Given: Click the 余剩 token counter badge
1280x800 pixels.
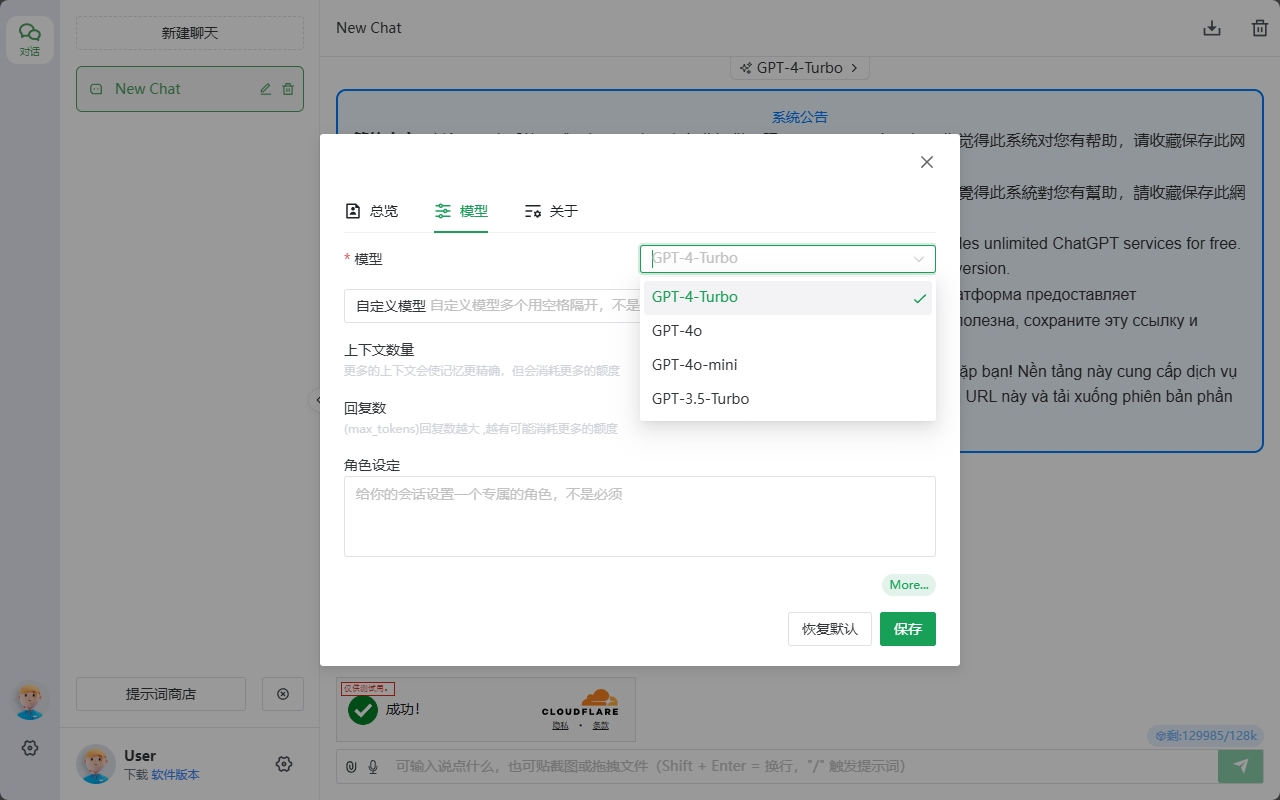Looking at the screenshot, I should coord(1205,736).
